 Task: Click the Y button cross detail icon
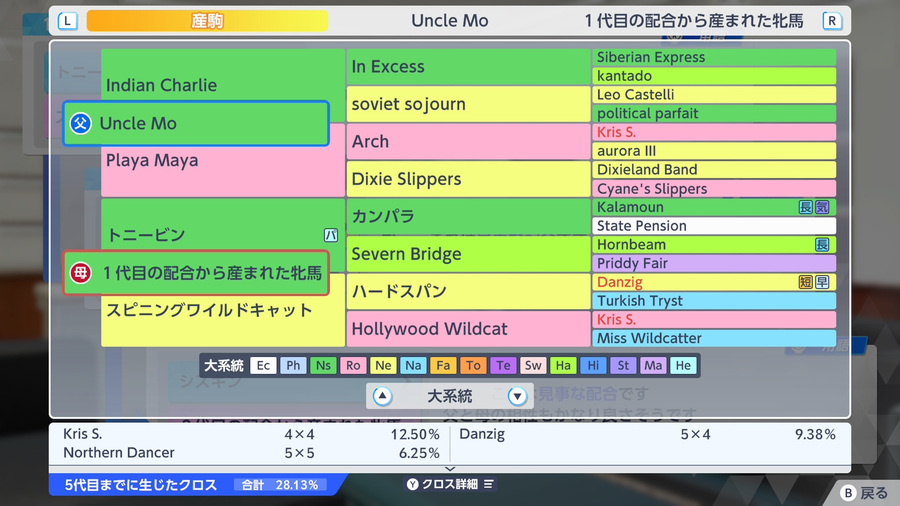click(x=413, y=484)
